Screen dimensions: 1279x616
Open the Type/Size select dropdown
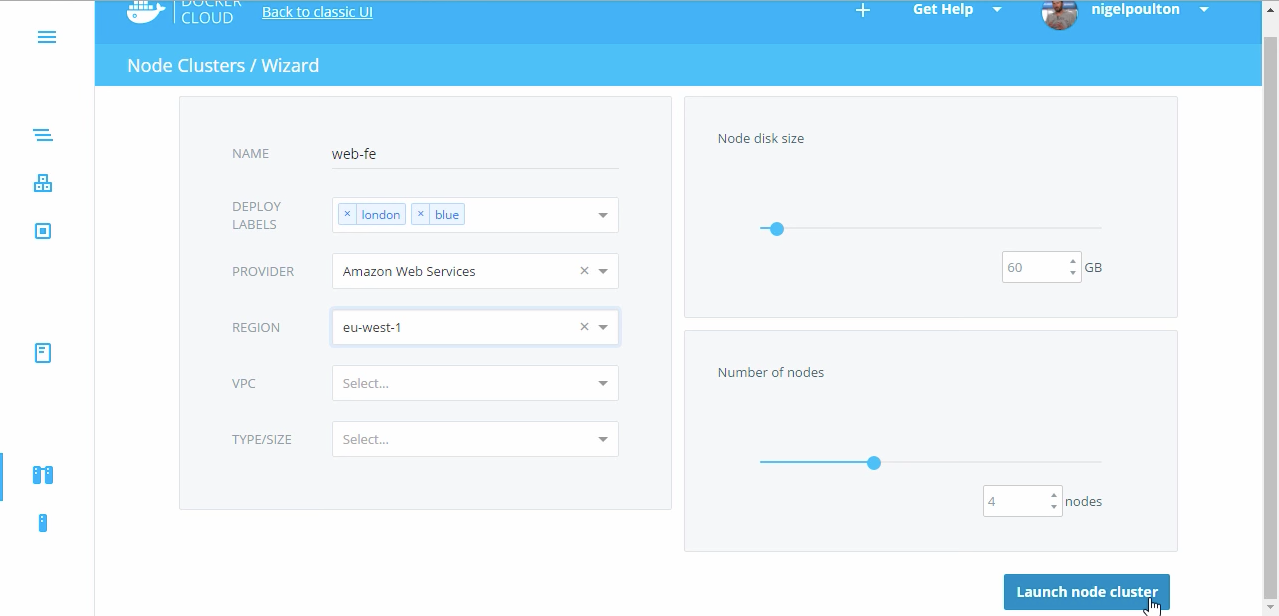tap(475, 439)
